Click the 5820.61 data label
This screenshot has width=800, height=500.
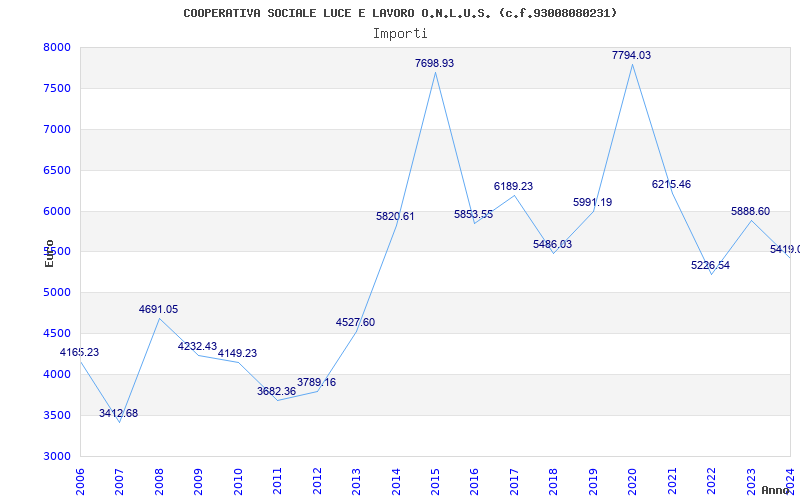(395, 216)
